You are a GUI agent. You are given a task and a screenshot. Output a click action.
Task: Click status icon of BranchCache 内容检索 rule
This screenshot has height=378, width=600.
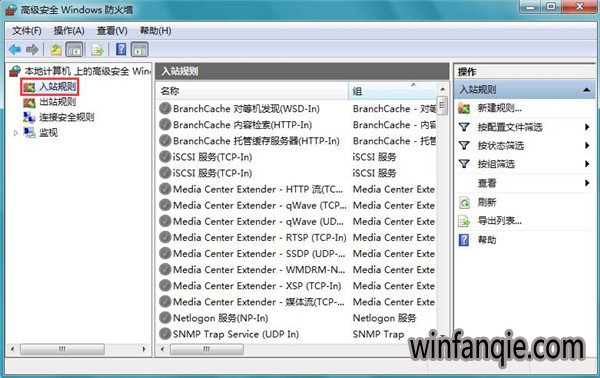[x=165, y=125]
